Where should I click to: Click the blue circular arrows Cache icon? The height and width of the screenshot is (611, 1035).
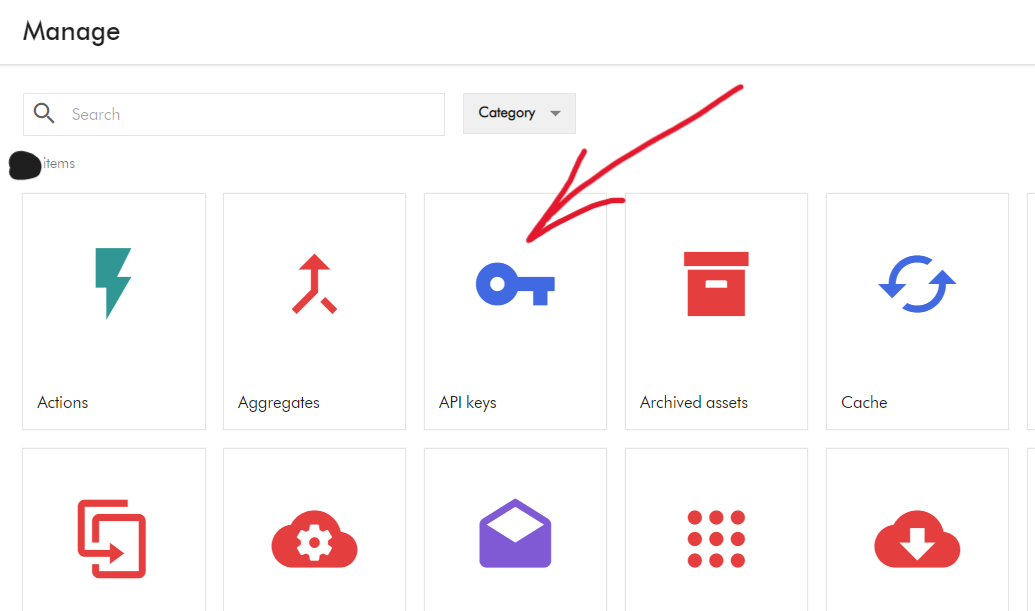coord(917,284)
